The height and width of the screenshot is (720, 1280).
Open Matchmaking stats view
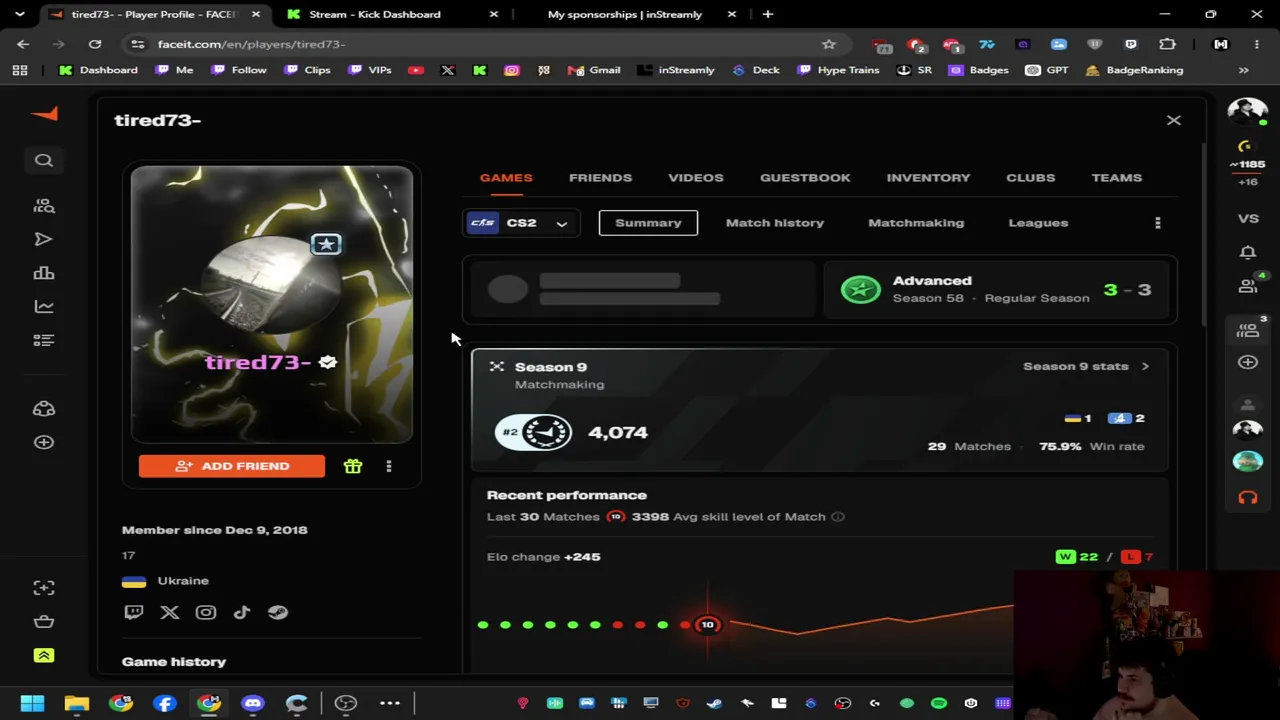coord(916,223)
